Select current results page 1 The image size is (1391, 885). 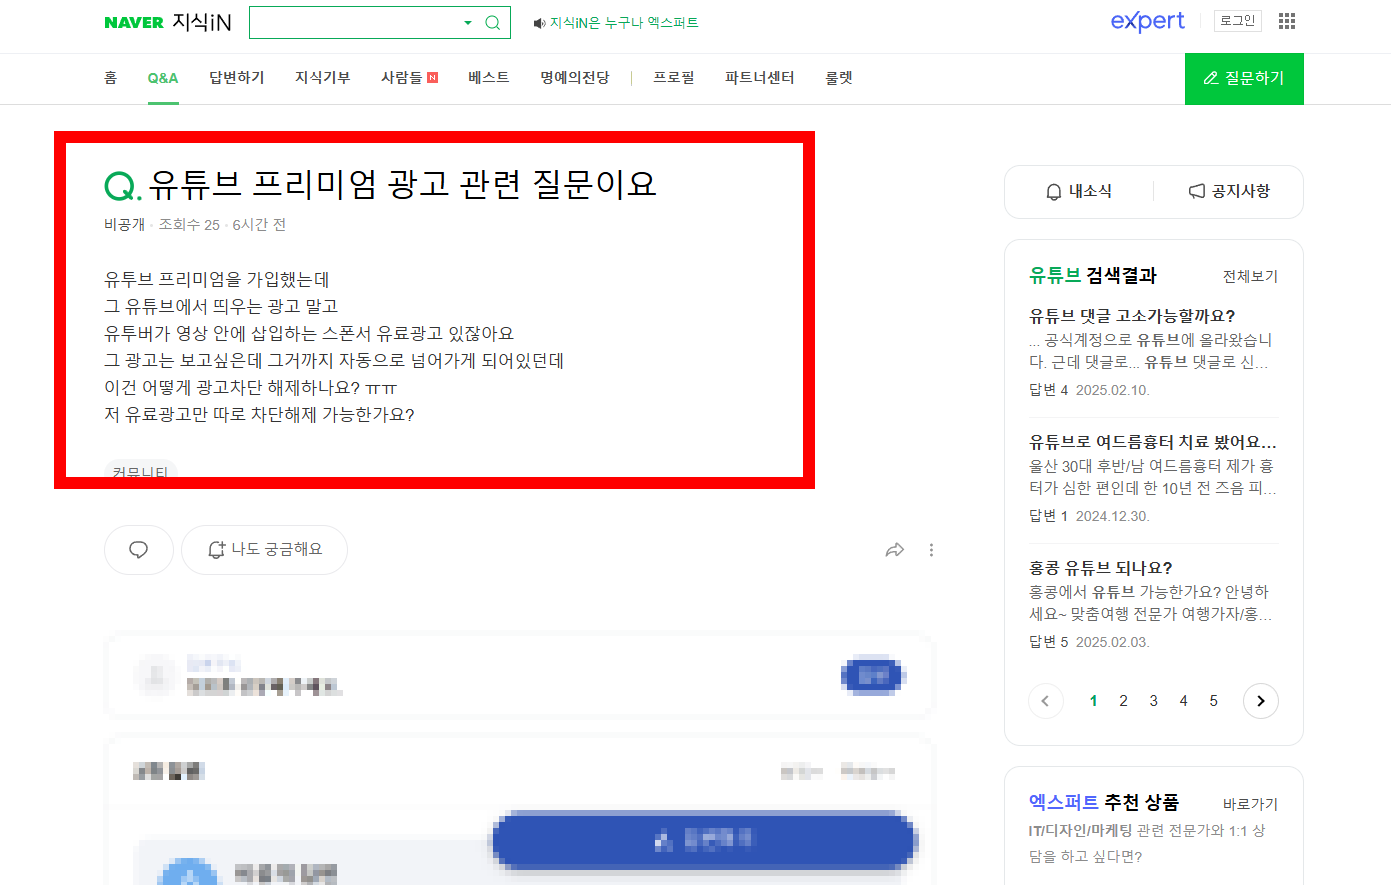click(1093, 701)
